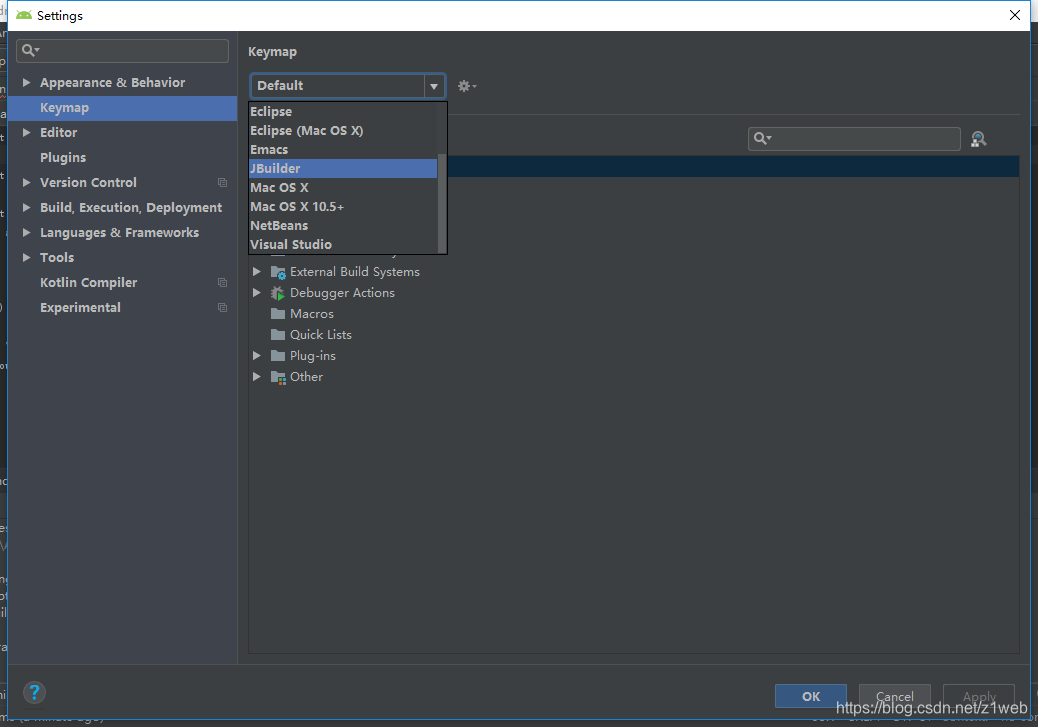
Task: Pick Mac OS X 10.5+ keymap
Action: (x=343, y=207)
